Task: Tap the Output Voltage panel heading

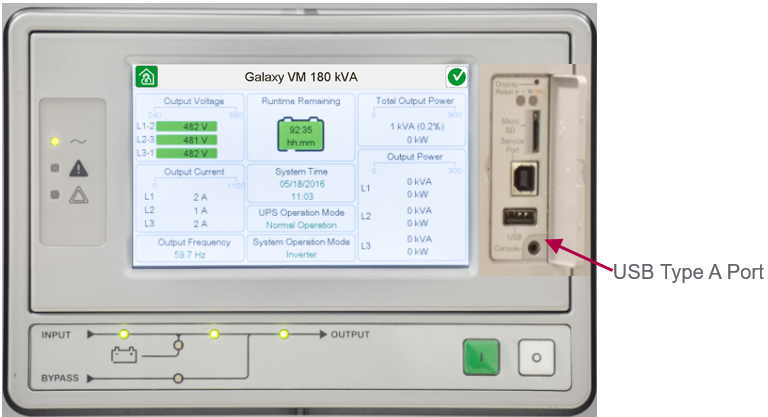Action: click(x=194, y=101)
